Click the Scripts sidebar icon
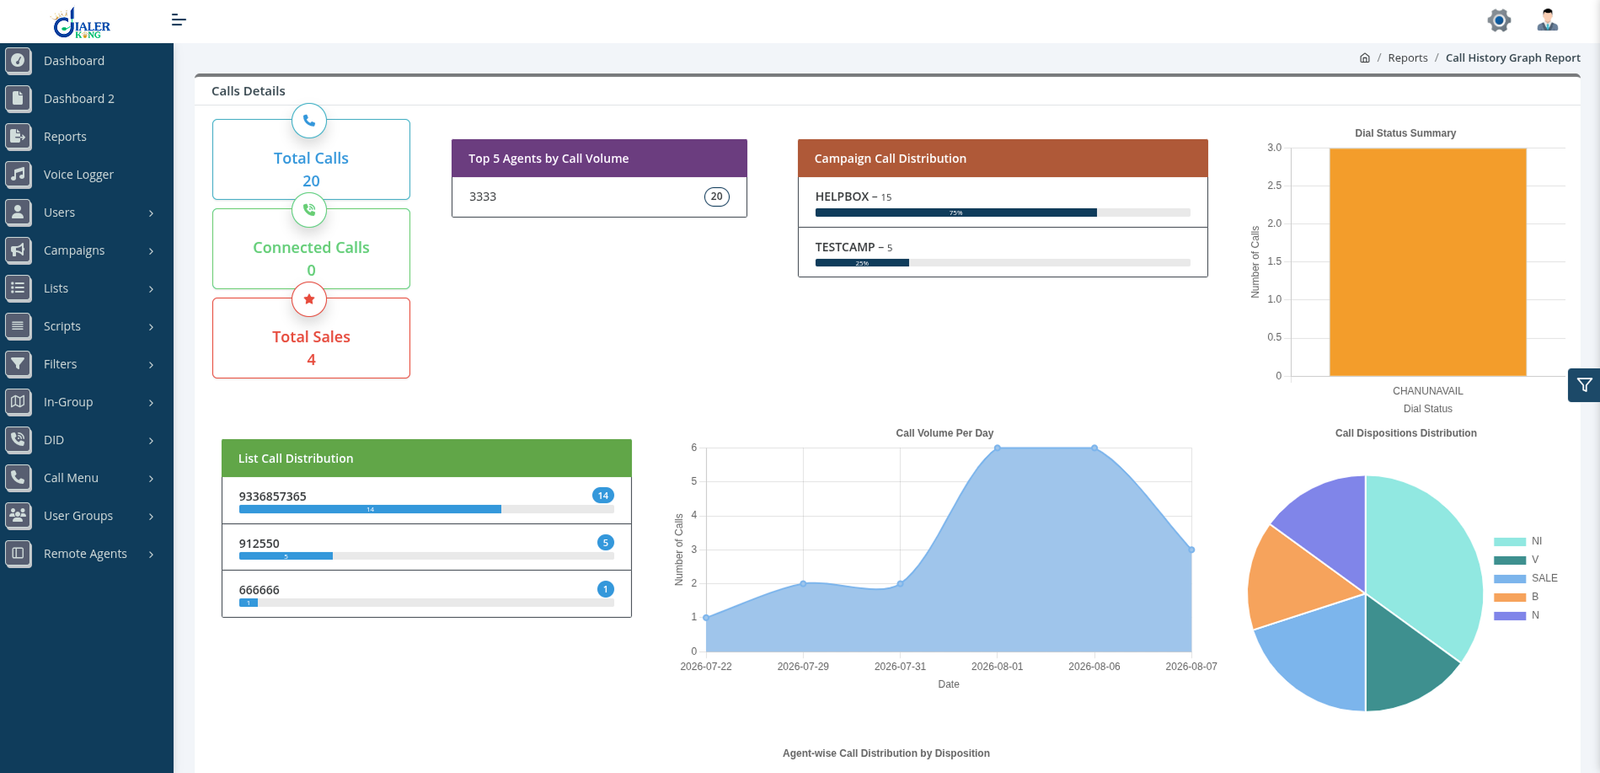This screenshot has width=1600, height=773. coord(18,327)
